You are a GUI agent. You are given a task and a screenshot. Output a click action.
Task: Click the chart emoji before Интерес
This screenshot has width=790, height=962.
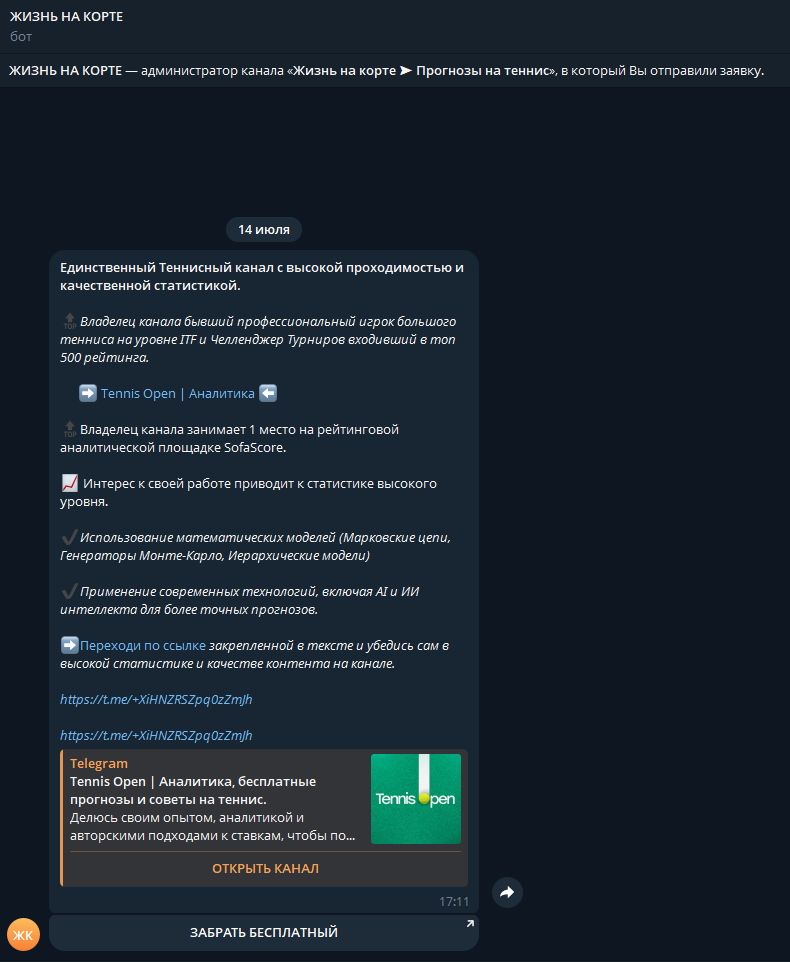pos(70,483)
